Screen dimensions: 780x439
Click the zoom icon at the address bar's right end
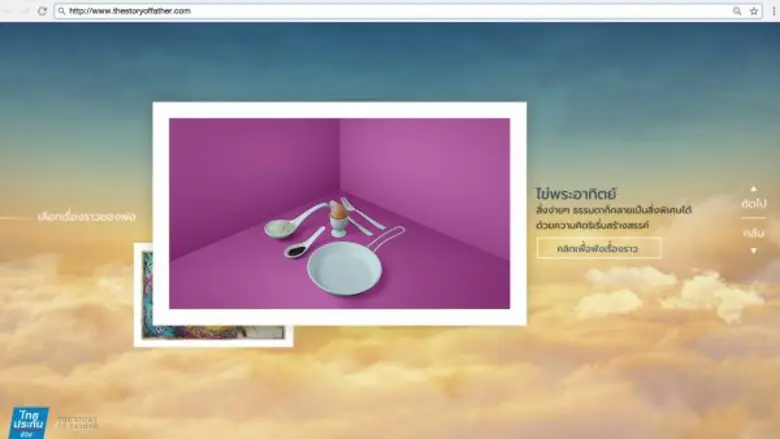pyautogui.click(x=737, y=11)
